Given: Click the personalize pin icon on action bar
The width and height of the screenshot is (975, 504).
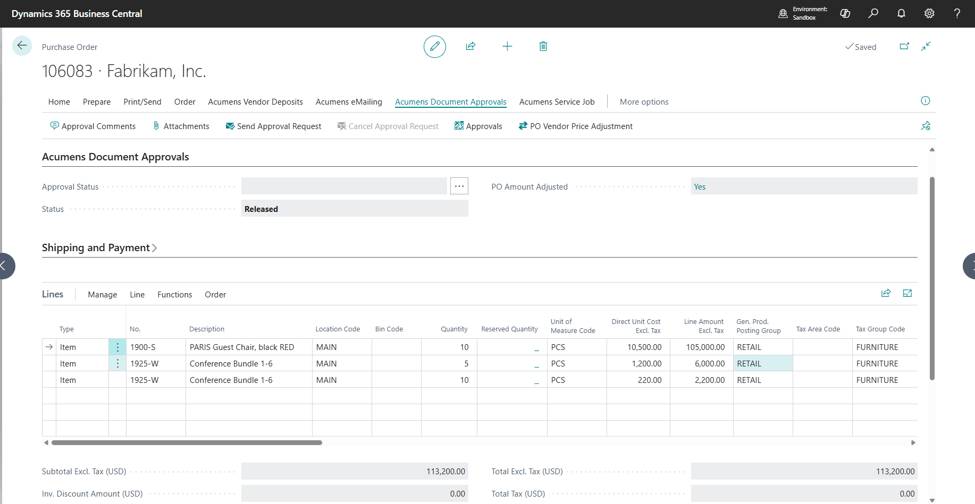Looking at the screenshot, I should 926,126.
